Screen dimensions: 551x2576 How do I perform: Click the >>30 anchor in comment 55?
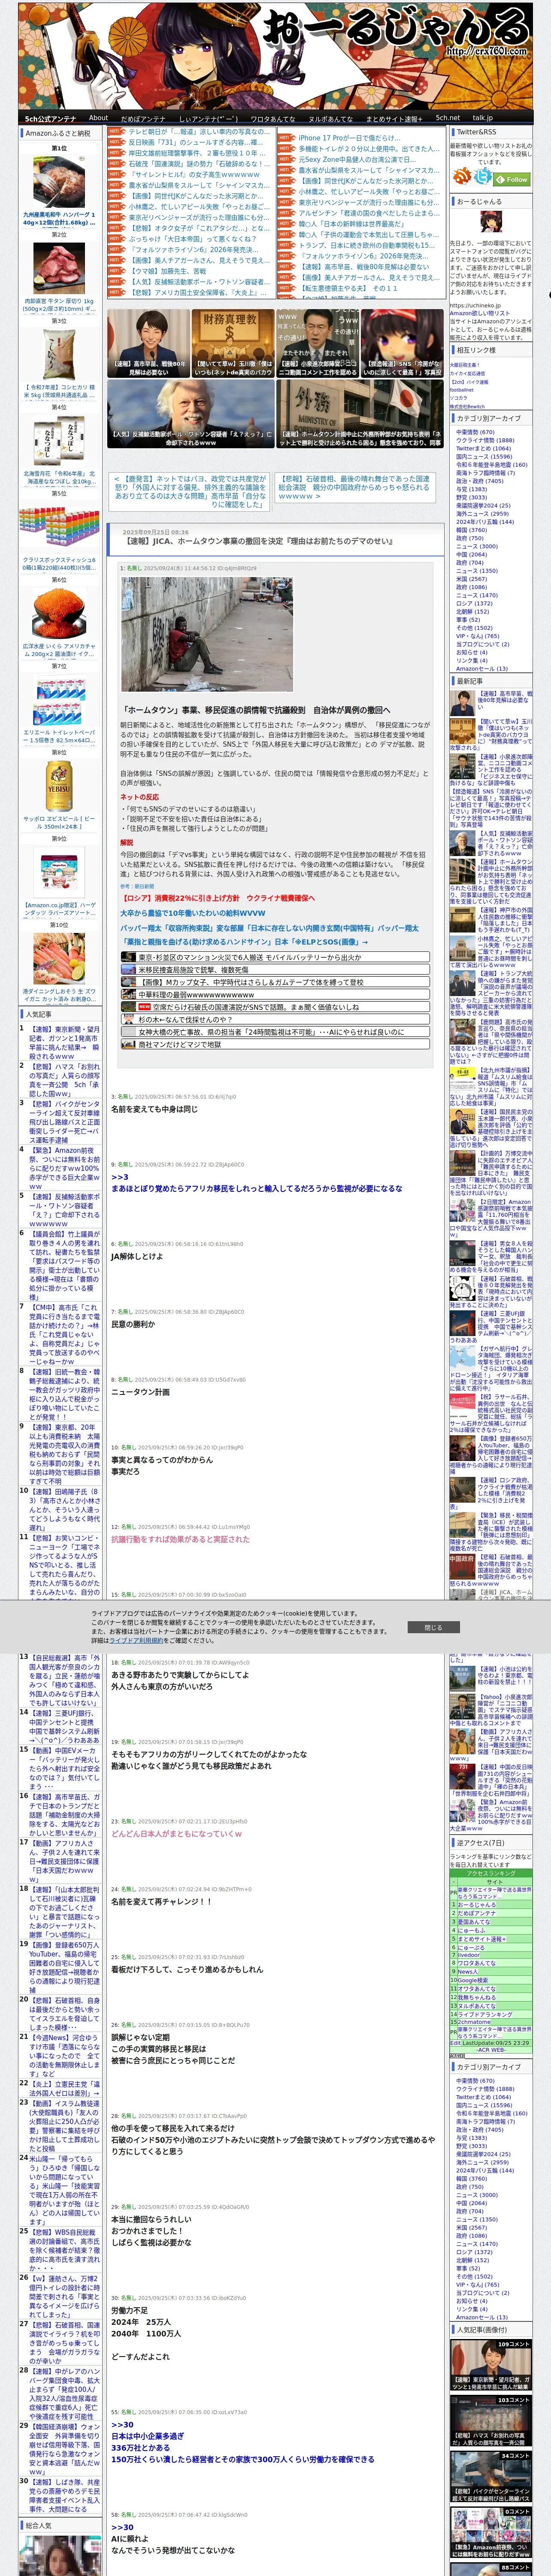122,2424
